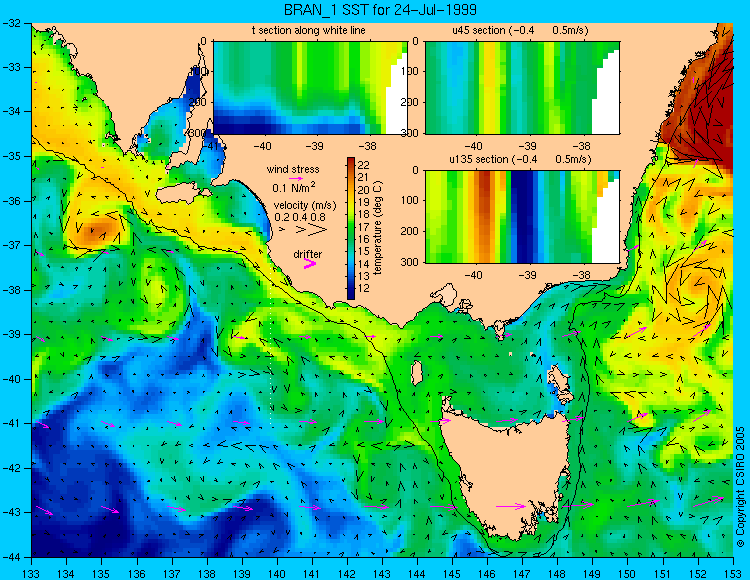Click the 'temperature (deg C)' vertical label
This screenshot has height=580, width=750.
coord(378,228)
